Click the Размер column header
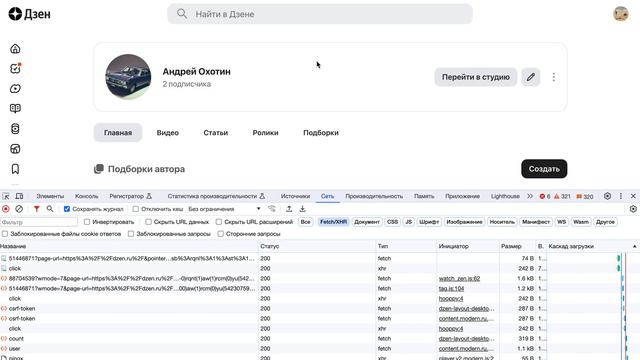Image resolution: width=640 pixels, height=360 pixels. tap(517, 247)
